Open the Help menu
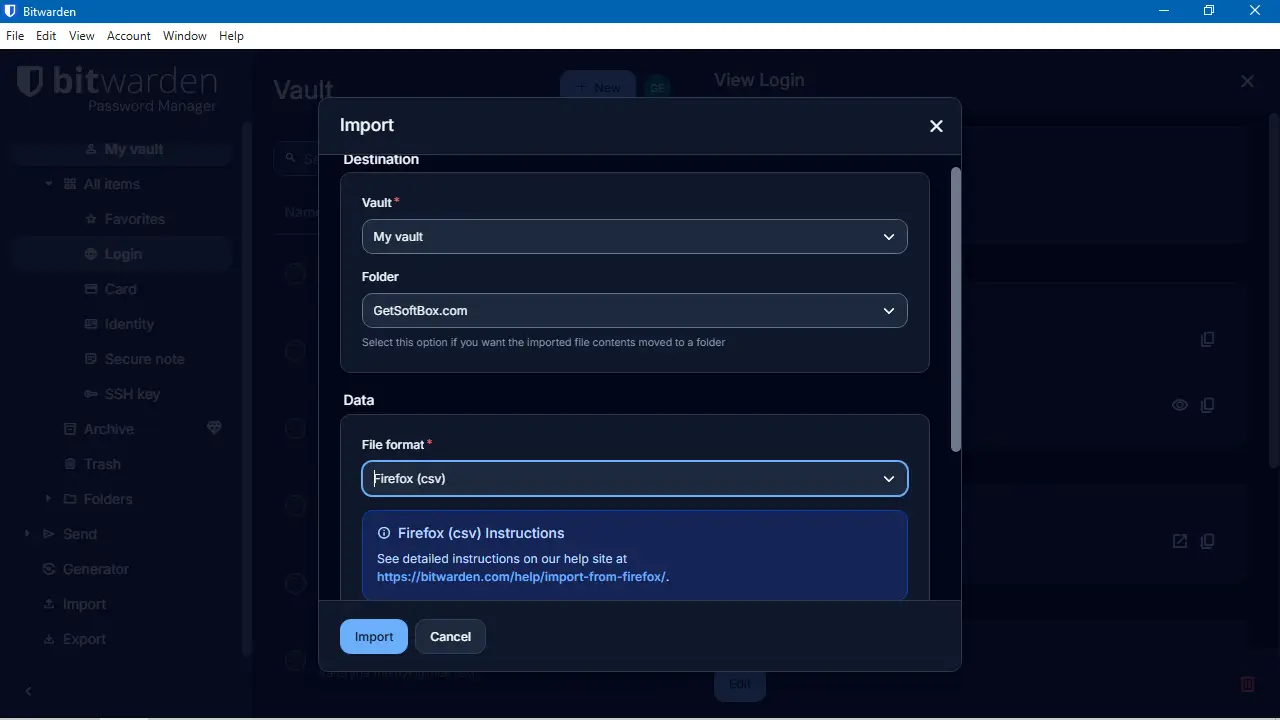Image resolution: width=1280 pixels, height=720 pixels. (231, 36)
